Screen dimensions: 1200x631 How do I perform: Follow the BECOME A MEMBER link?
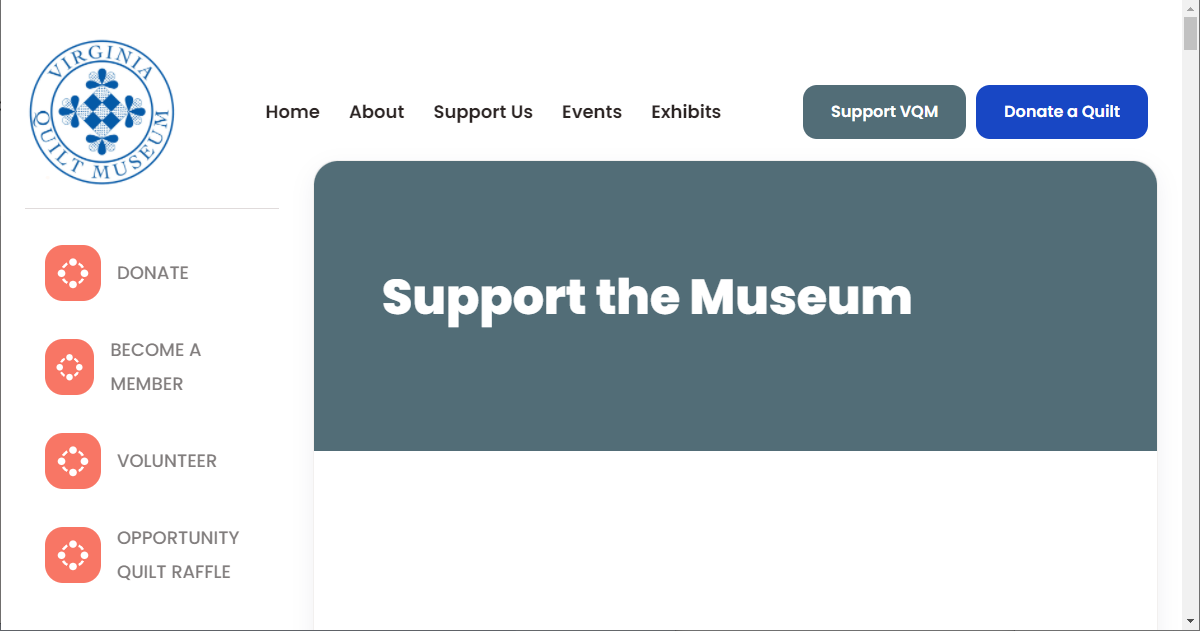pyautogui.click(x=155, y=367)
